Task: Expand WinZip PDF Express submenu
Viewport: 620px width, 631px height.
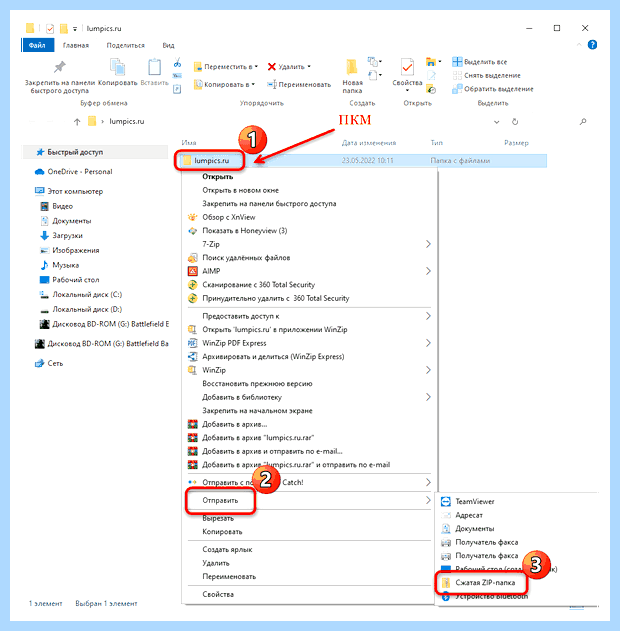Action: pos(309,343)
